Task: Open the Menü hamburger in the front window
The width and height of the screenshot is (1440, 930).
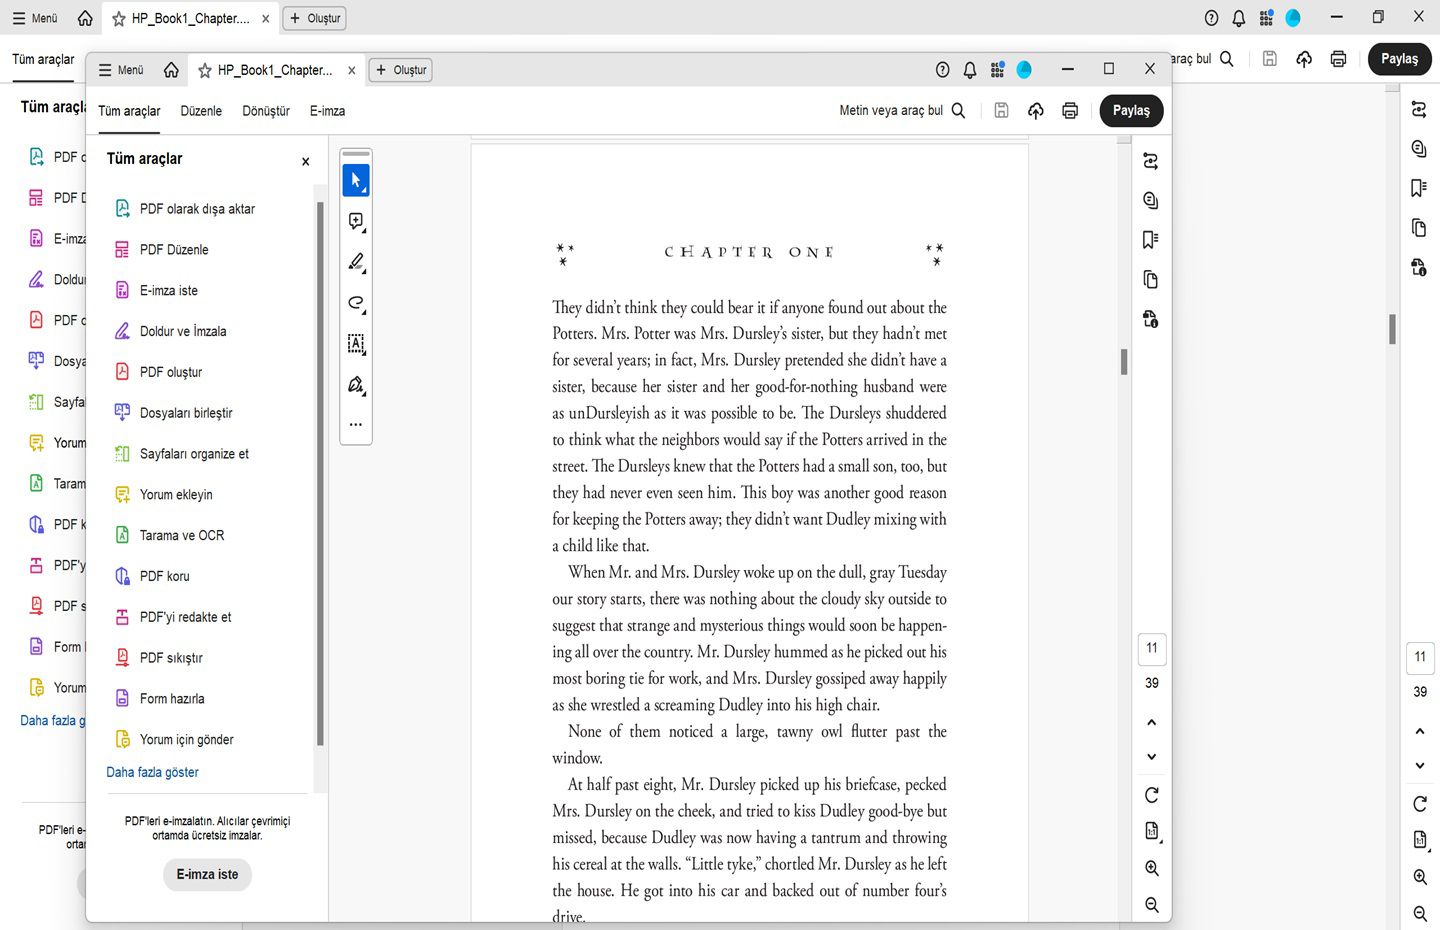Action: pyautogui.click(x=121, y=70)
